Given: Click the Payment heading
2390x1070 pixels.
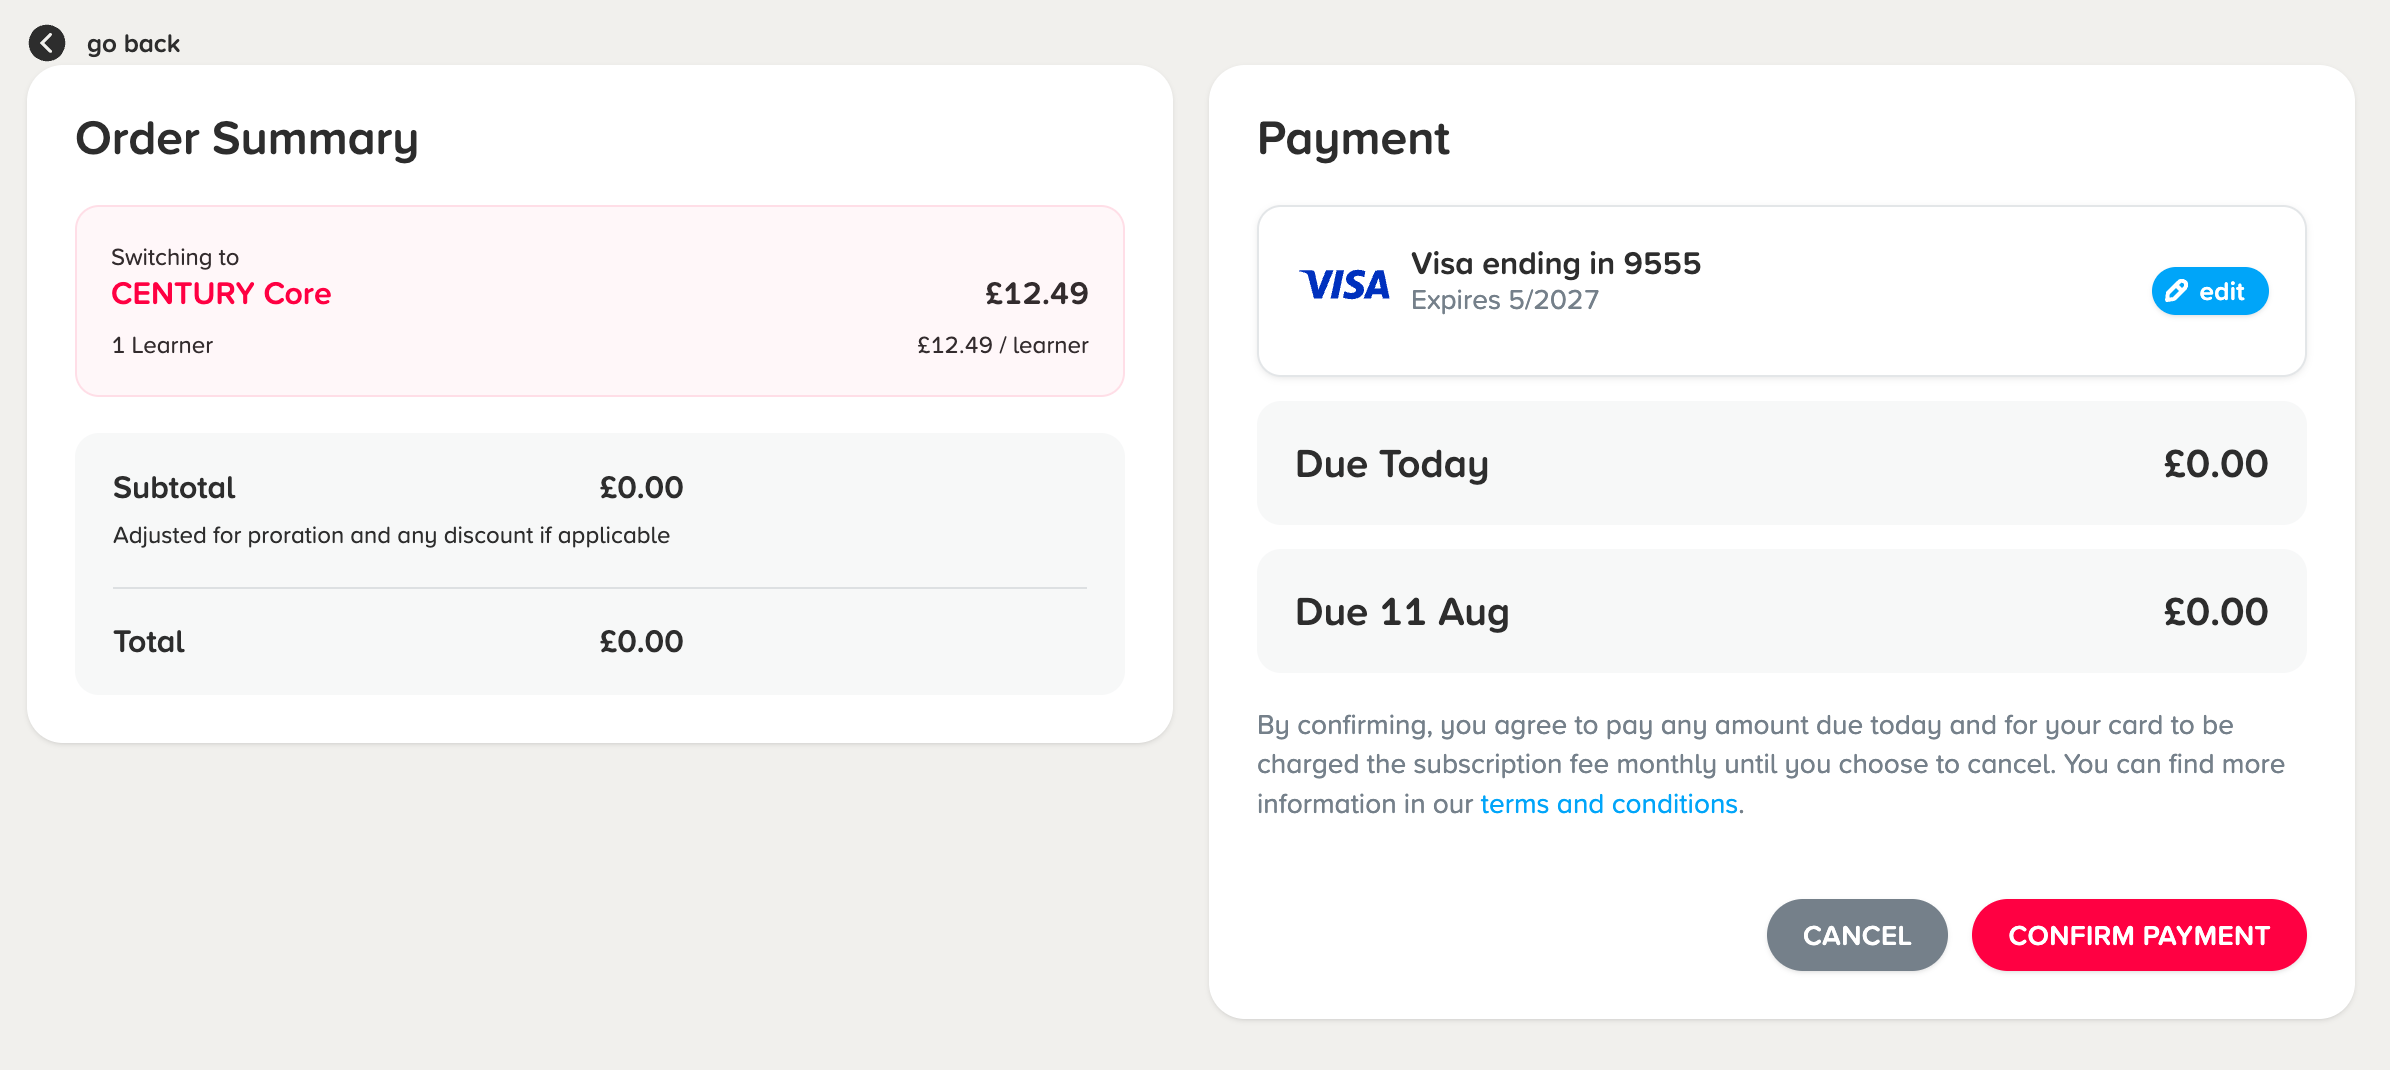Looking at the screenshot, I should pos(1353,138).
